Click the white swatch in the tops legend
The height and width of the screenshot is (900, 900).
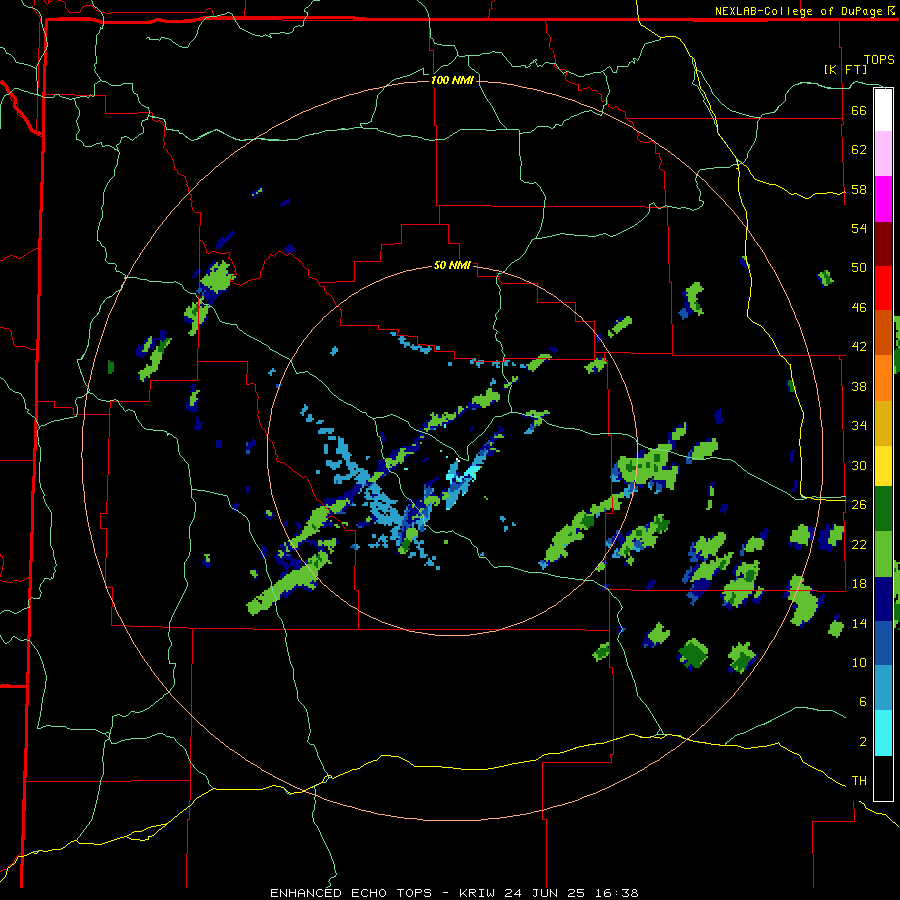883,110
